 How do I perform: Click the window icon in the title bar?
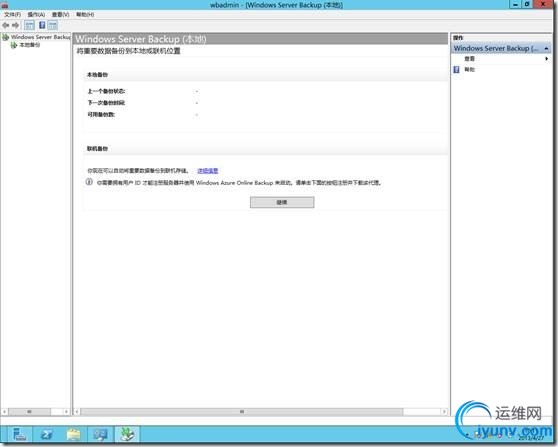click(x=5, y=5)
